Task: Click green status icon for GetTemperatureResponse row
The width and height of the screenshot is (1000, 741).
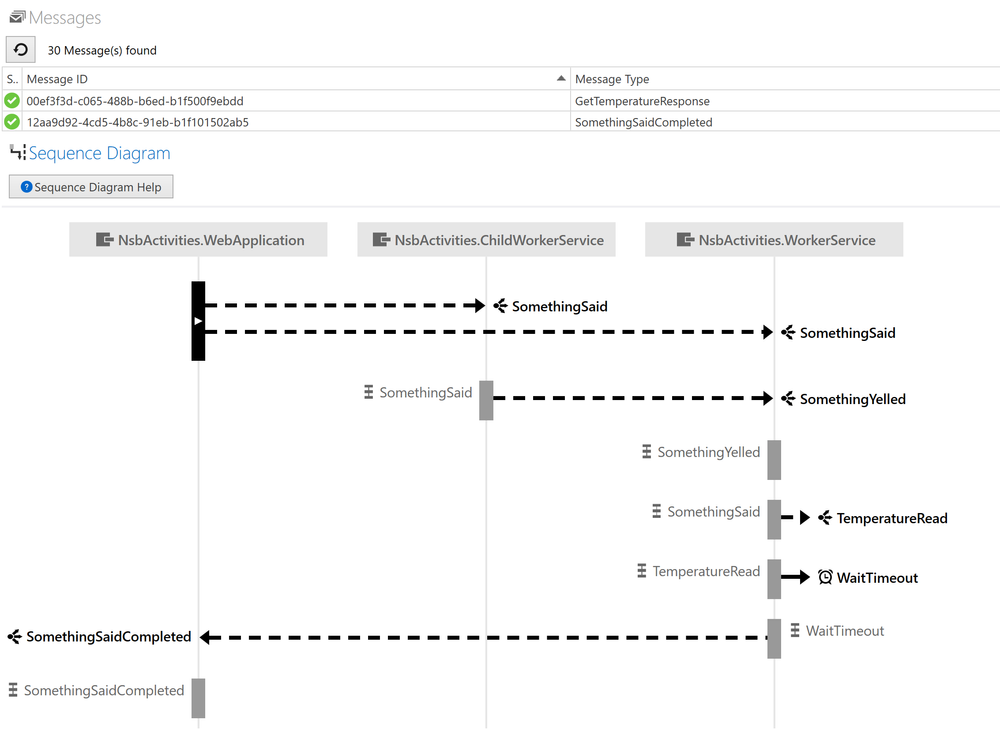Action: 12,101
